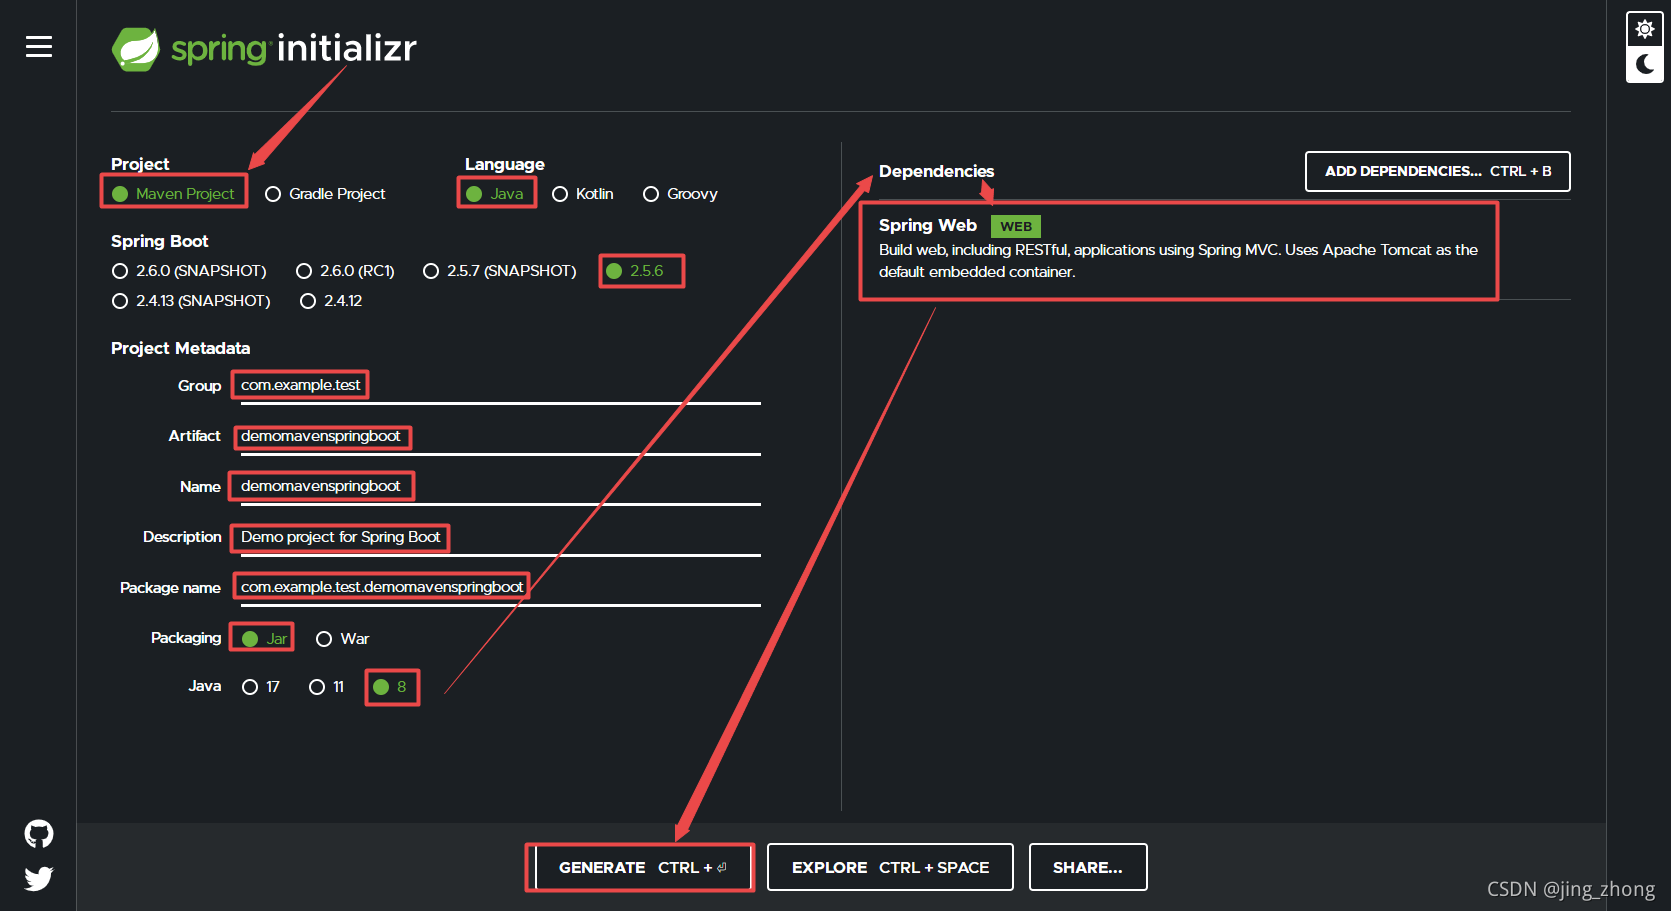This screenshot has height=911, width=1671.
Task: Switch to dark theme moon icon
Action: tap(1644, 65)
